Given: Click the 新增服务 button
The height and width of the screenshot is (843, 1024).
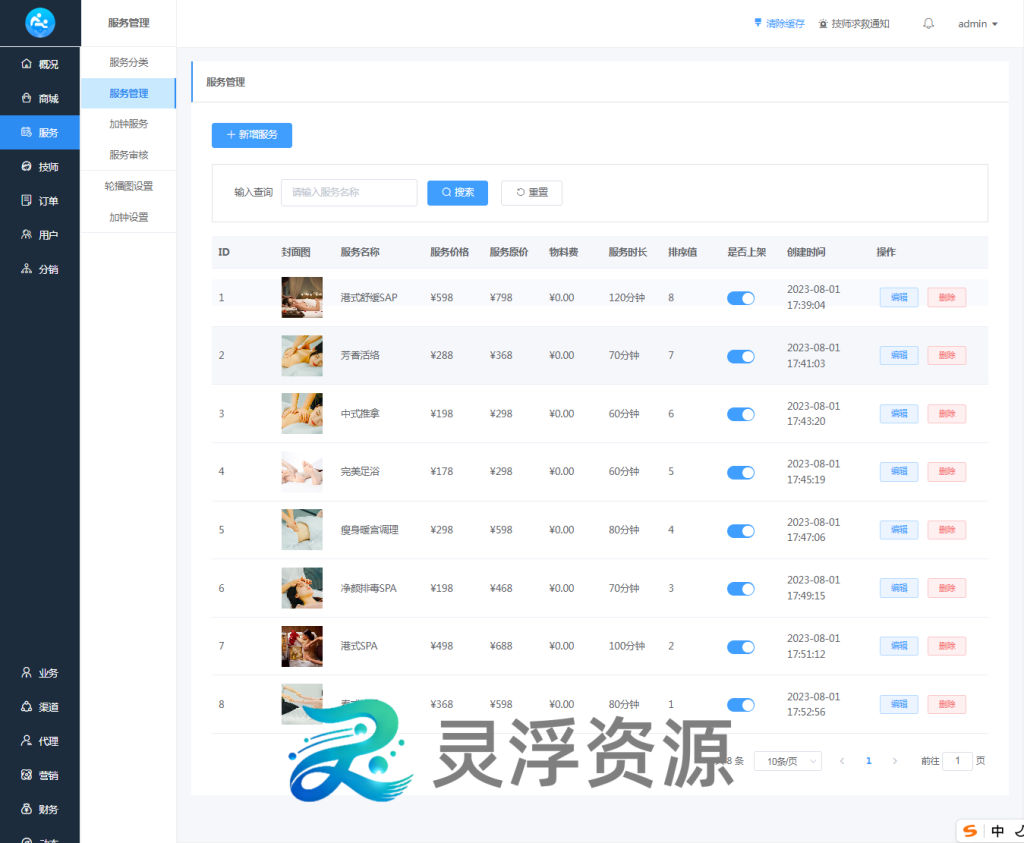Looking at the screenshot, I should [x=251, y=135].
